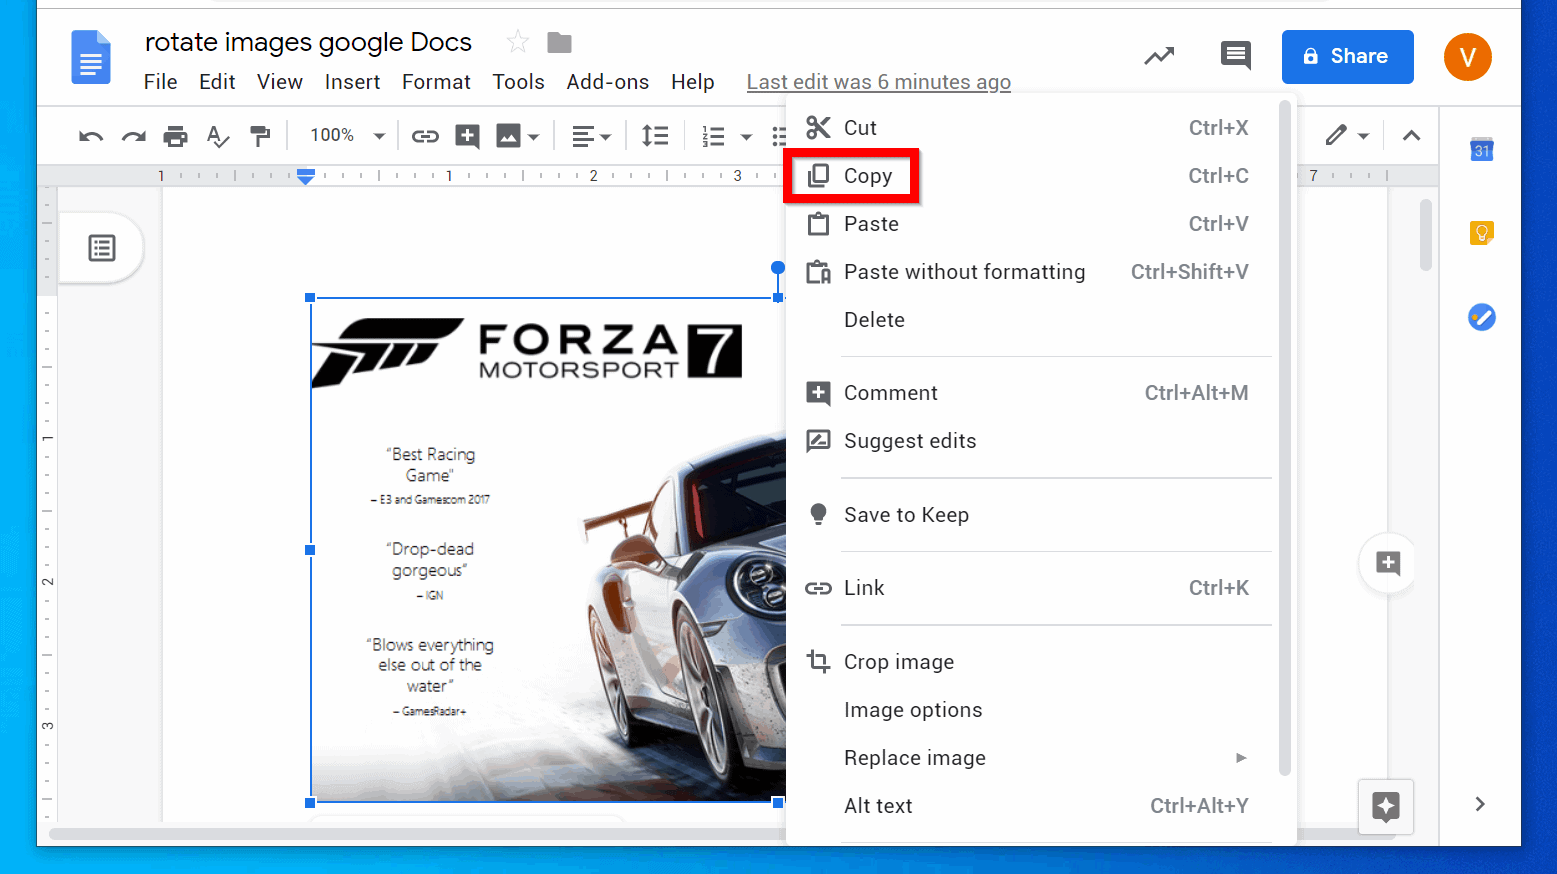Run the Spelling and grammar check icon
The image size is (1557, 874).
pos(217,135)
